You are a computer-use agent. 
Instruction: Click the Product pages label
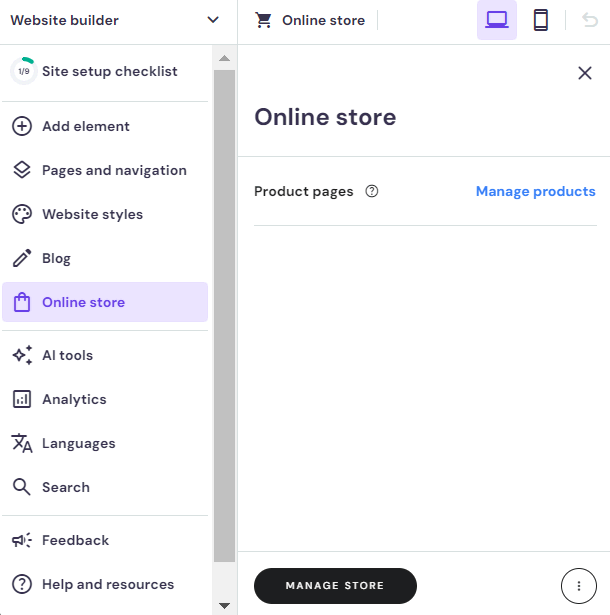click(304, 191)
